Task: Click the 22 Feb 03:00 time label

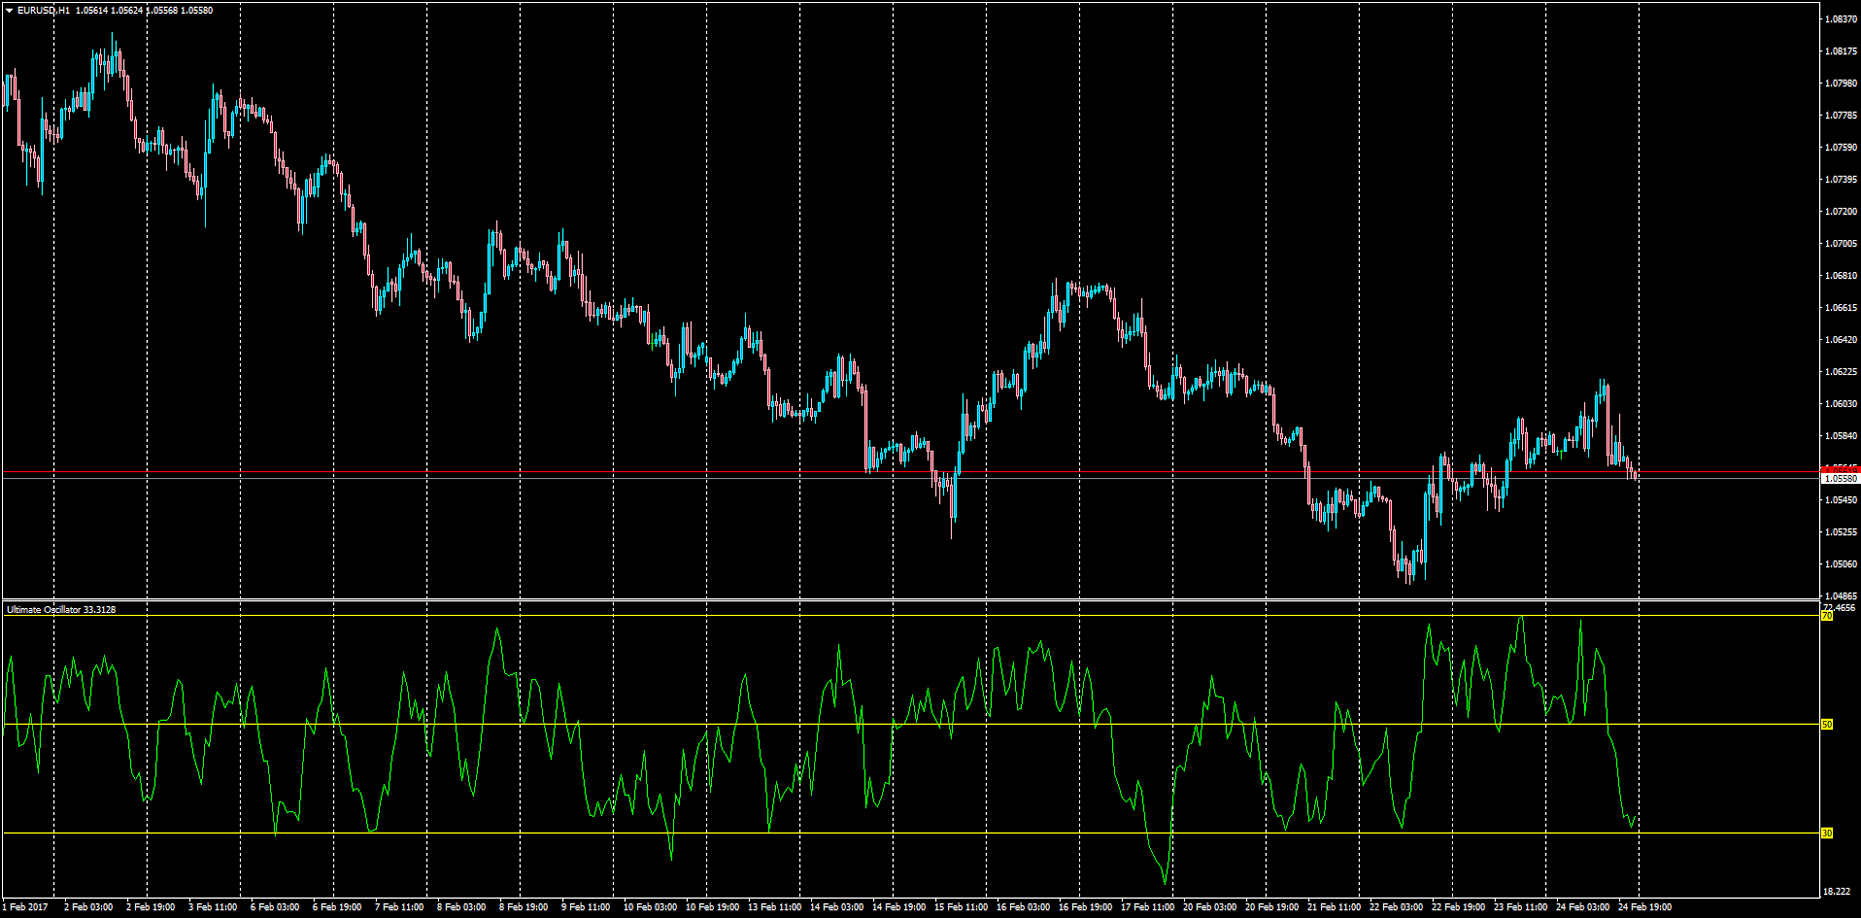Action: coord(1396,907)
